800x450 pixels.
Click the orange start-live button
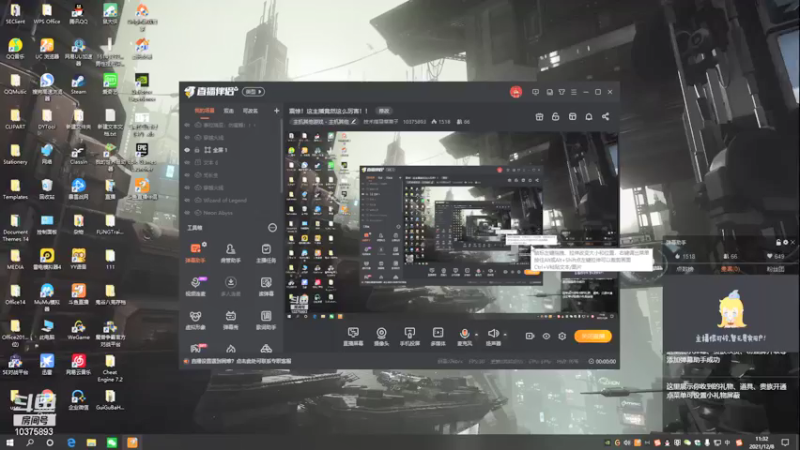coord(593,336)
